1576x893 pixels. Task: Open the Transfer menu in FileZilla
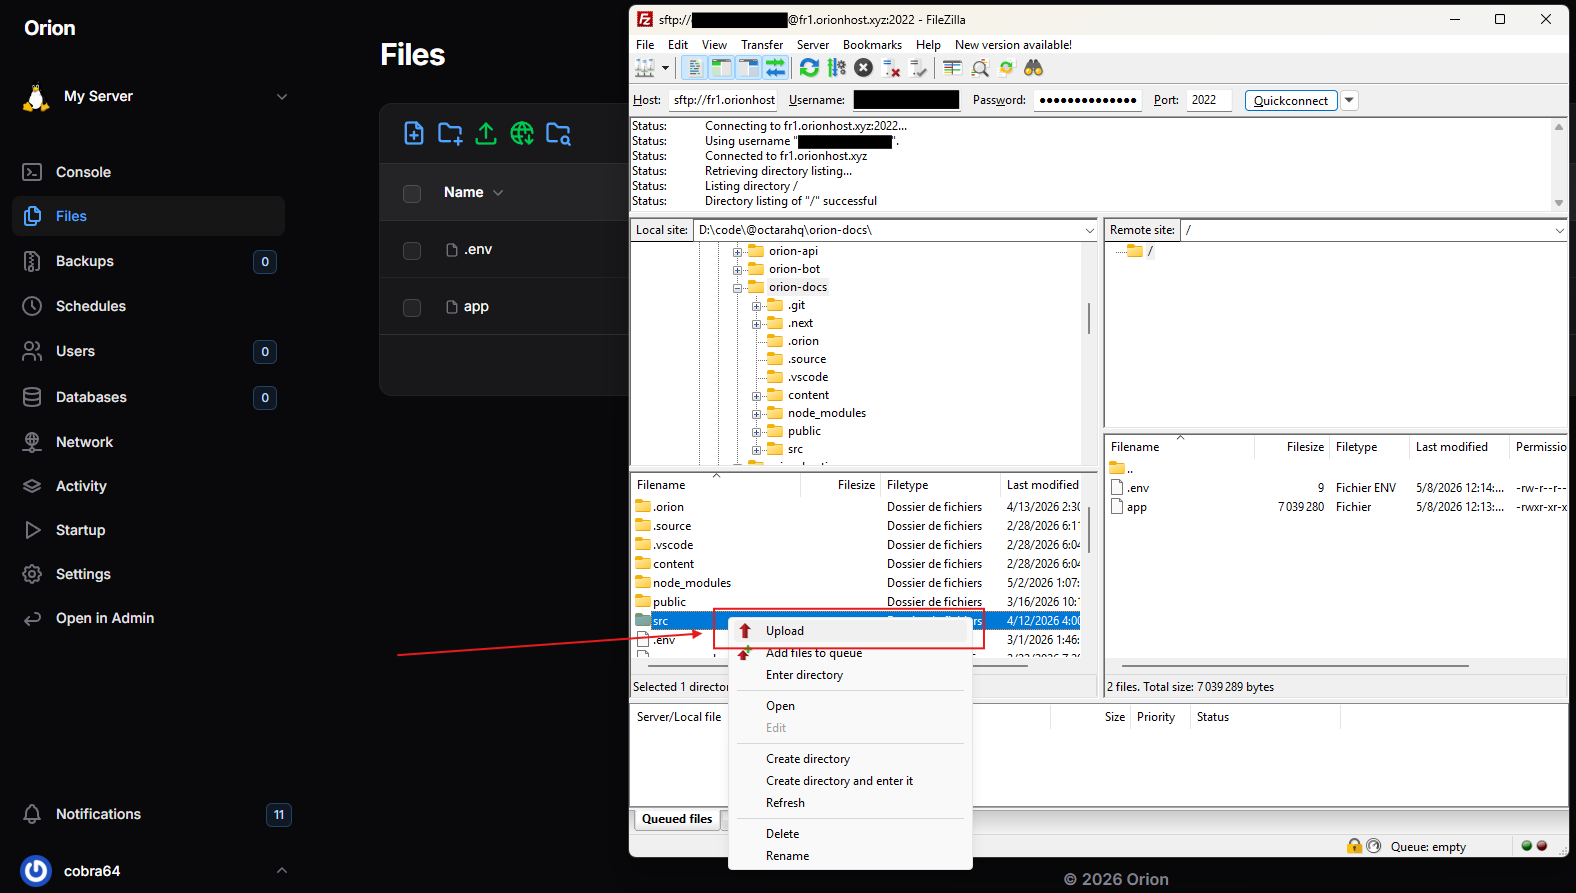[x=762, y=45]
